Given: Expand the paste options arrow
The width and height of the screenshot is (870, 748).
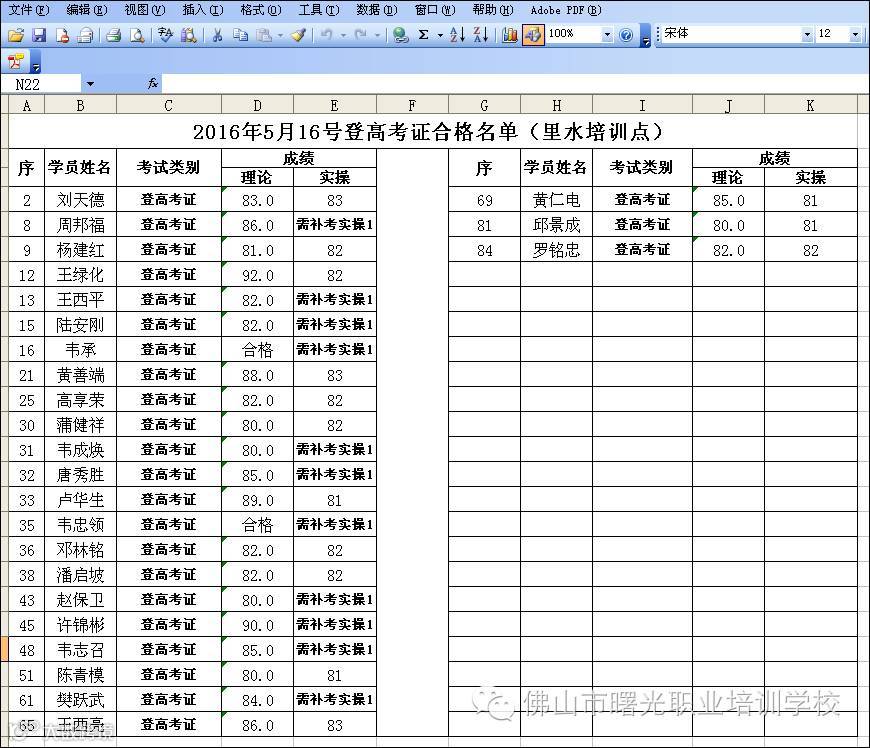Looking at the screenshot, I should tap(280, 35).
